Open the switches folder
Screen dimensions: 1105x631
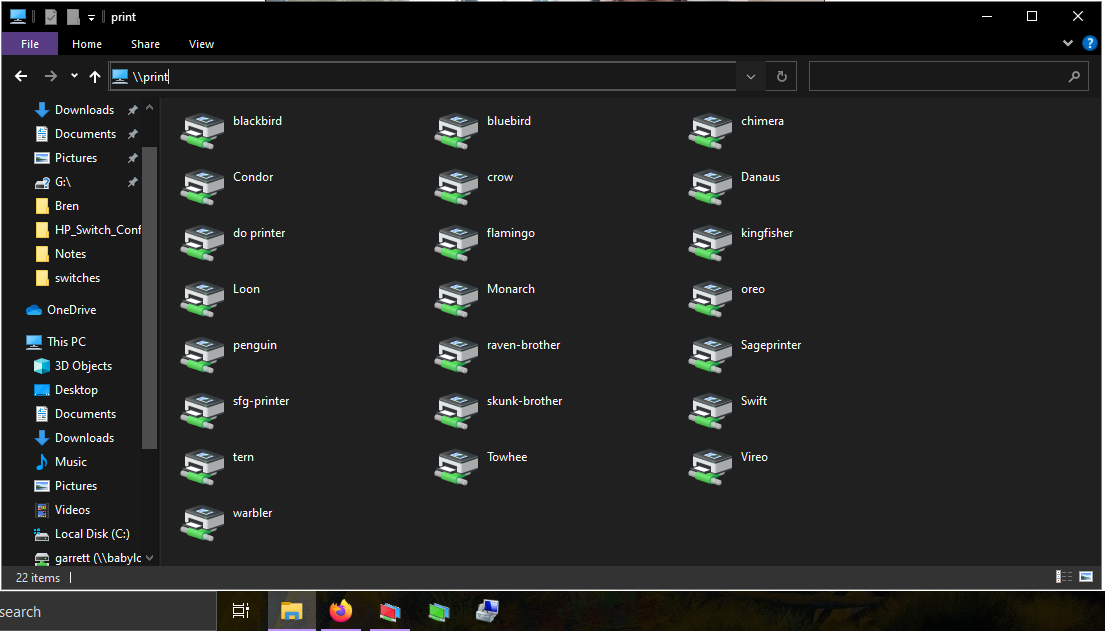coord(77,278)
